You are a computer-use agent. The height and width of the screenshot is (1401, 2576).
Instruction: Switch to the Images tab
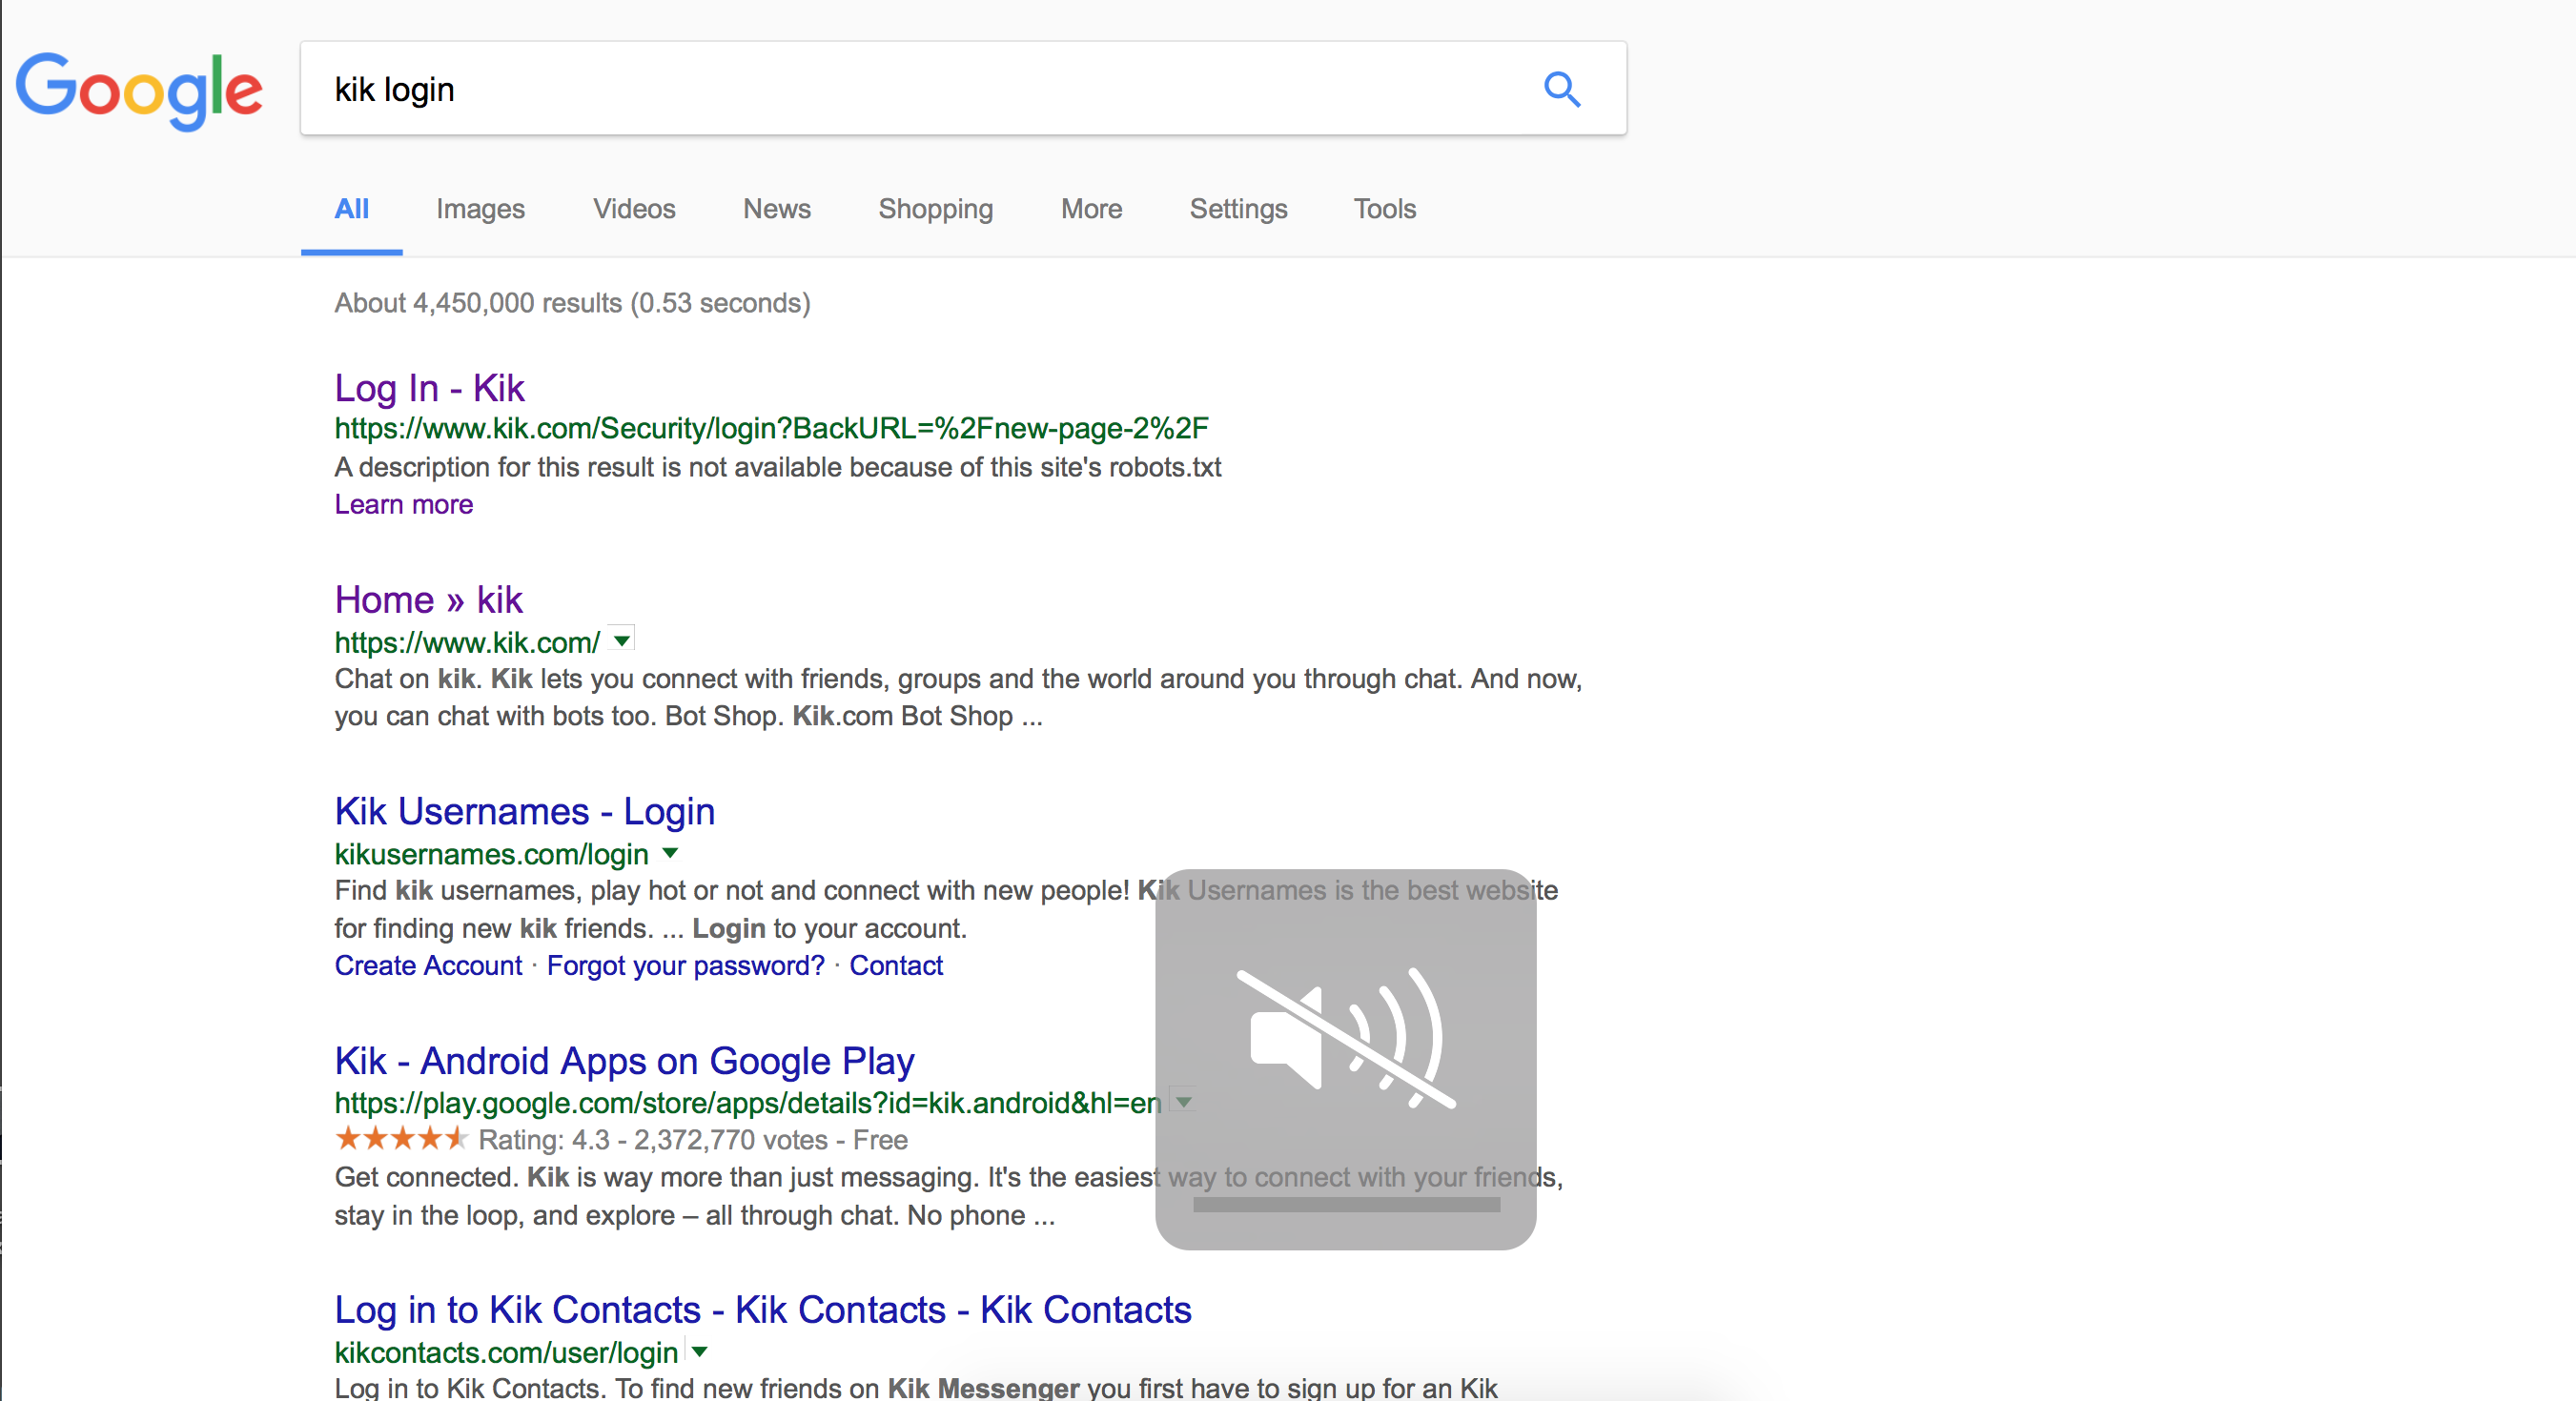point(480,209)
